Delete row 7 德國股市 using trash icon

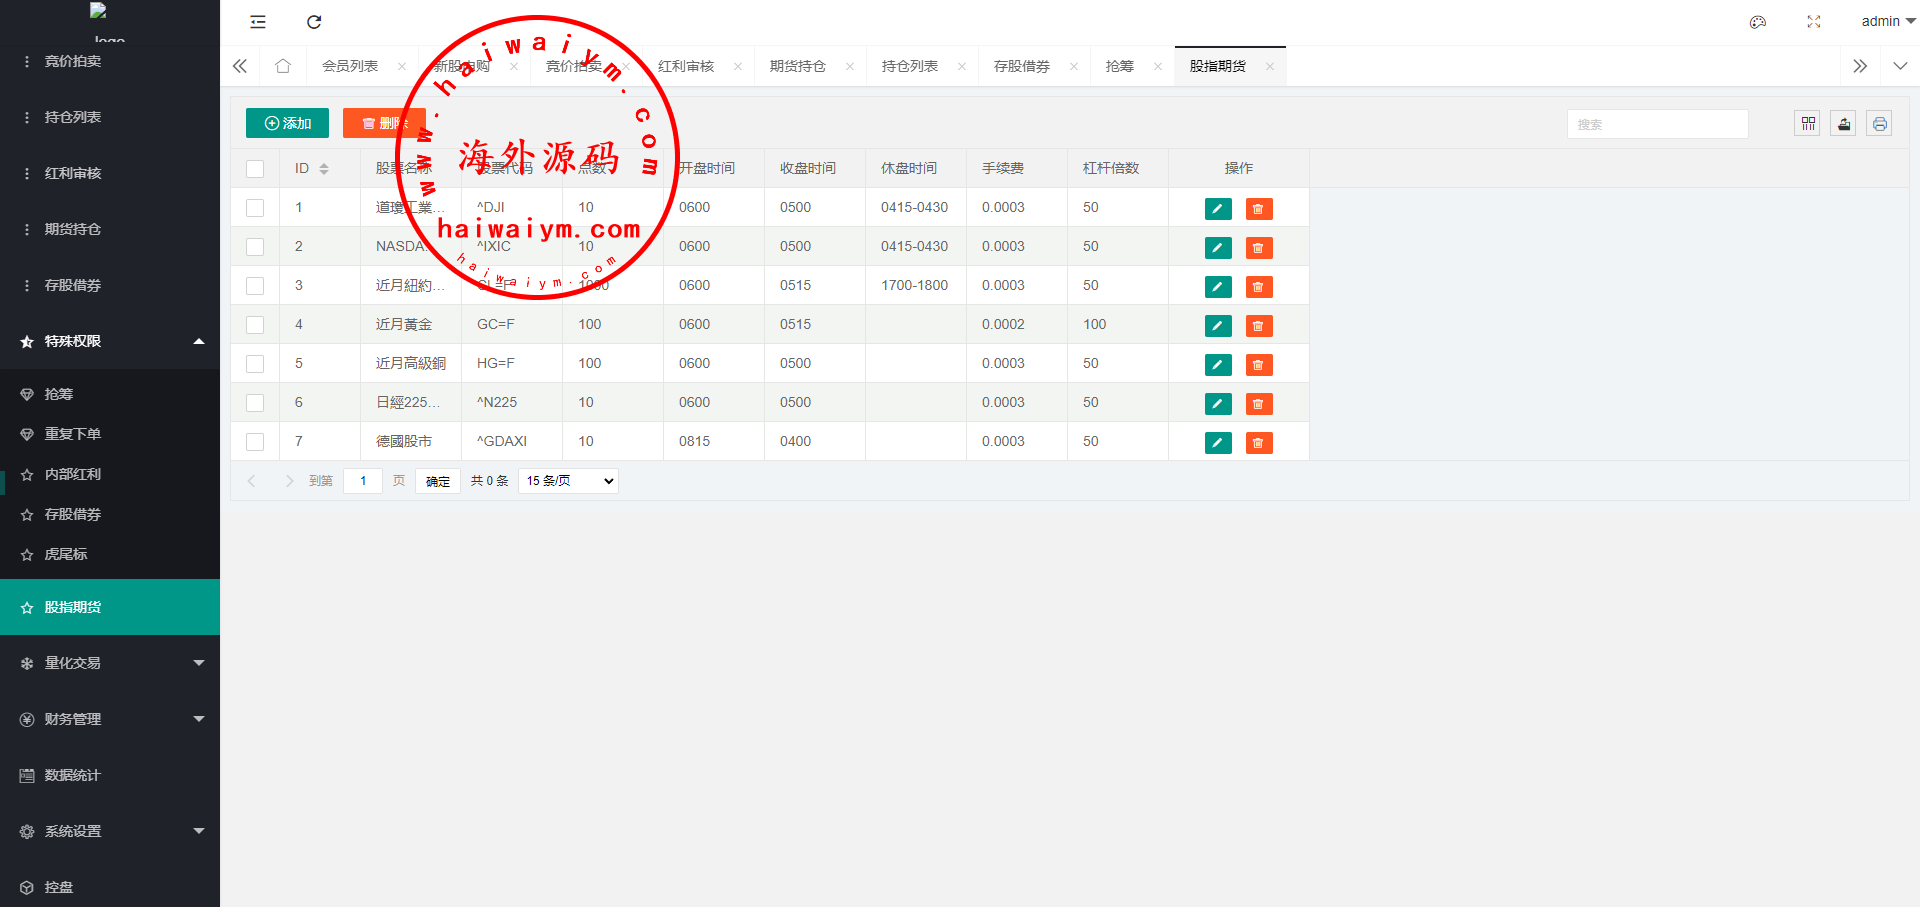pos(1258,443)
